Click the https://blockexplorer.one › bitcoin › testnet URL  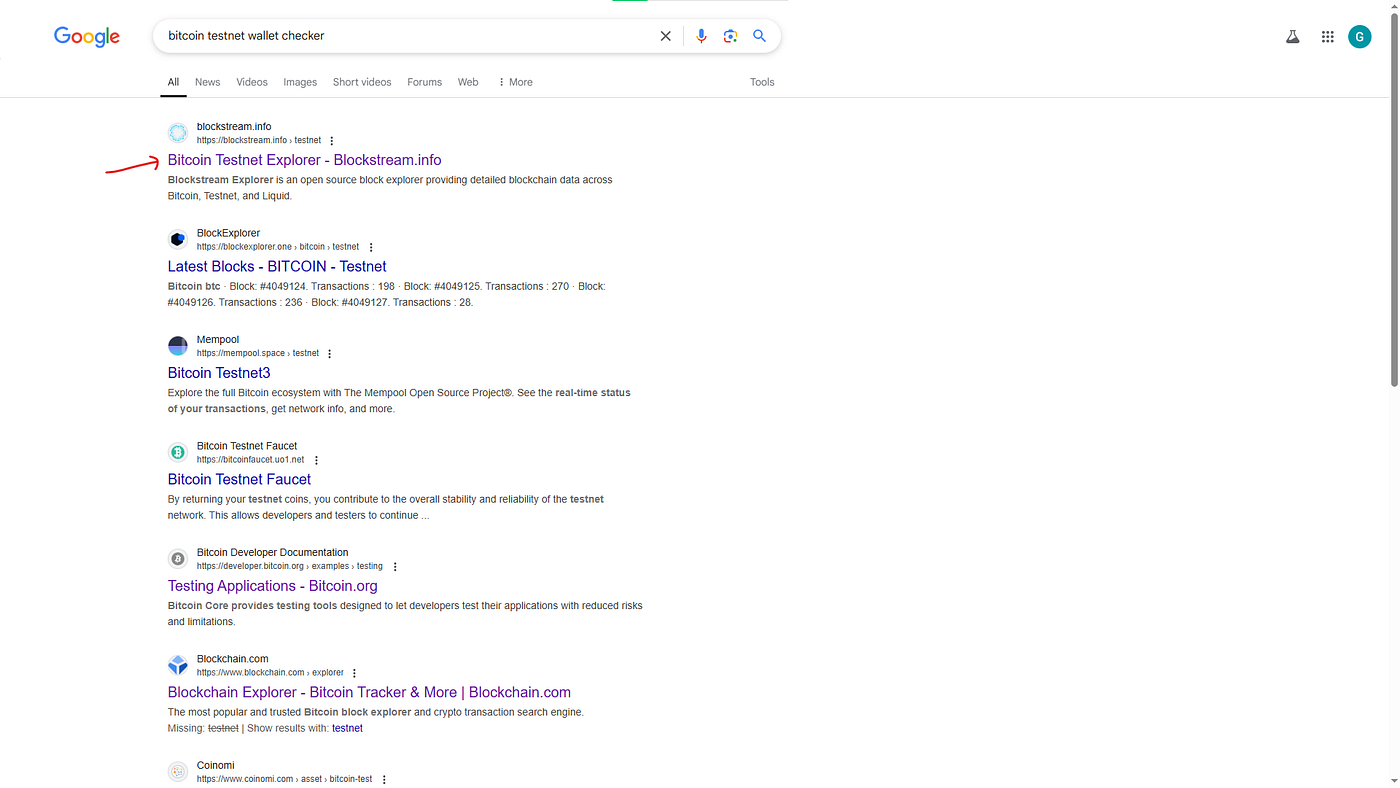coord(278,247)
